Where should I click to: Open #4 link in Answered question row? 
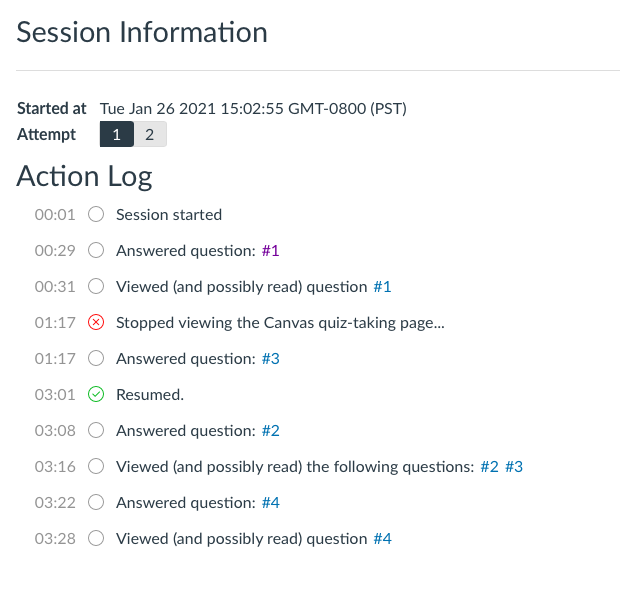pos(270,502)
